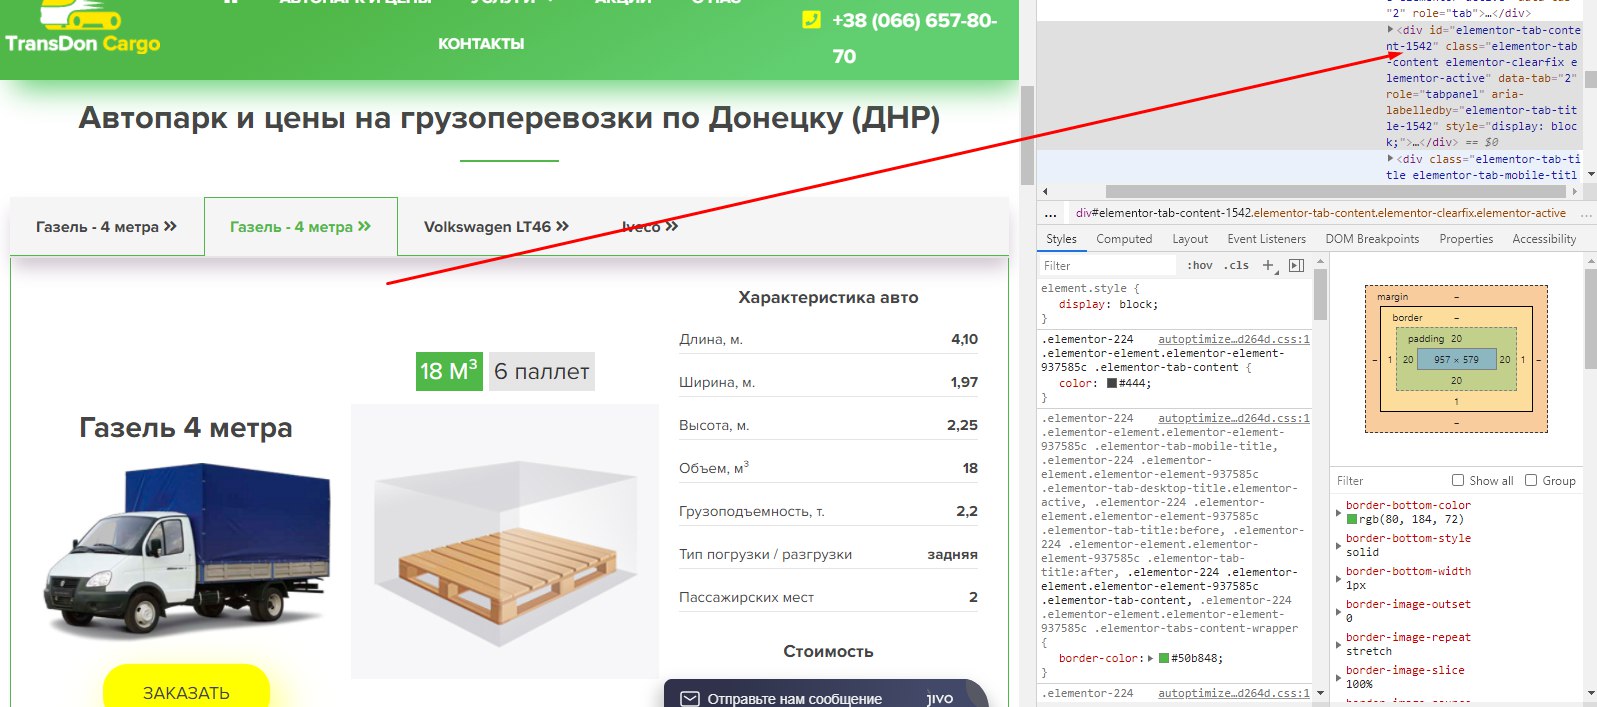Open autoptimize css link of the bottom rule
The height and width of the screenshot is (707, 1597).
[x=1234, y=693]
